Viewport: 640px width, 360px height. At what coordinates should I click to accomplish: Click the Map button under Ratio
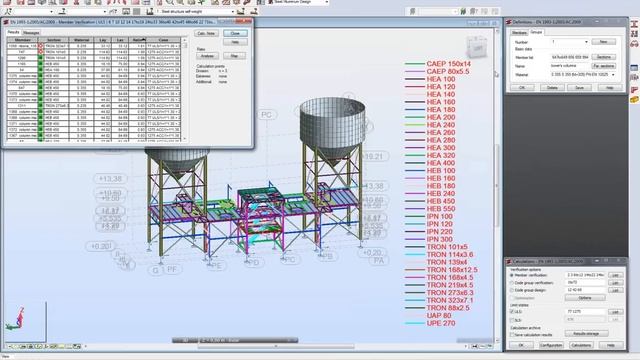[234, 56]
